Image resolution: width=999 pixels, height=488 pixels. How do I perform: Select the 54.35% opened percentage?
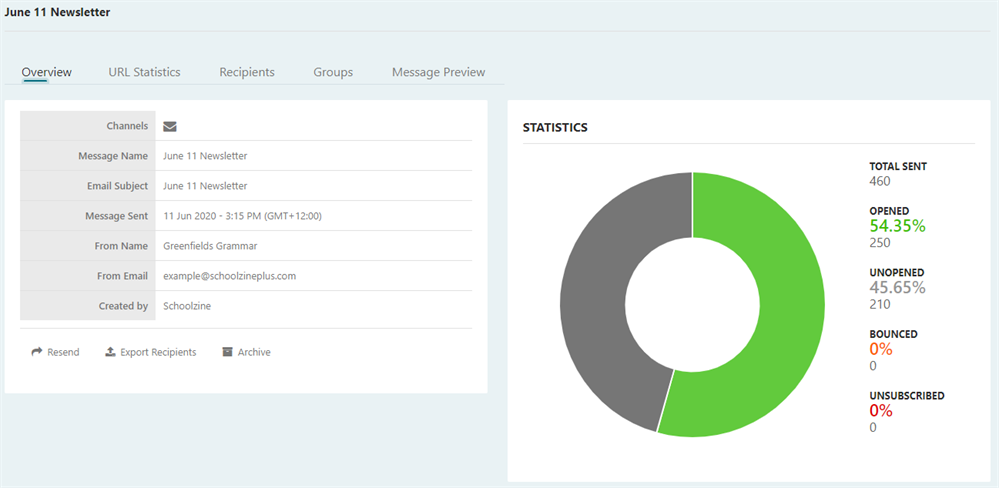coord(897,226)
